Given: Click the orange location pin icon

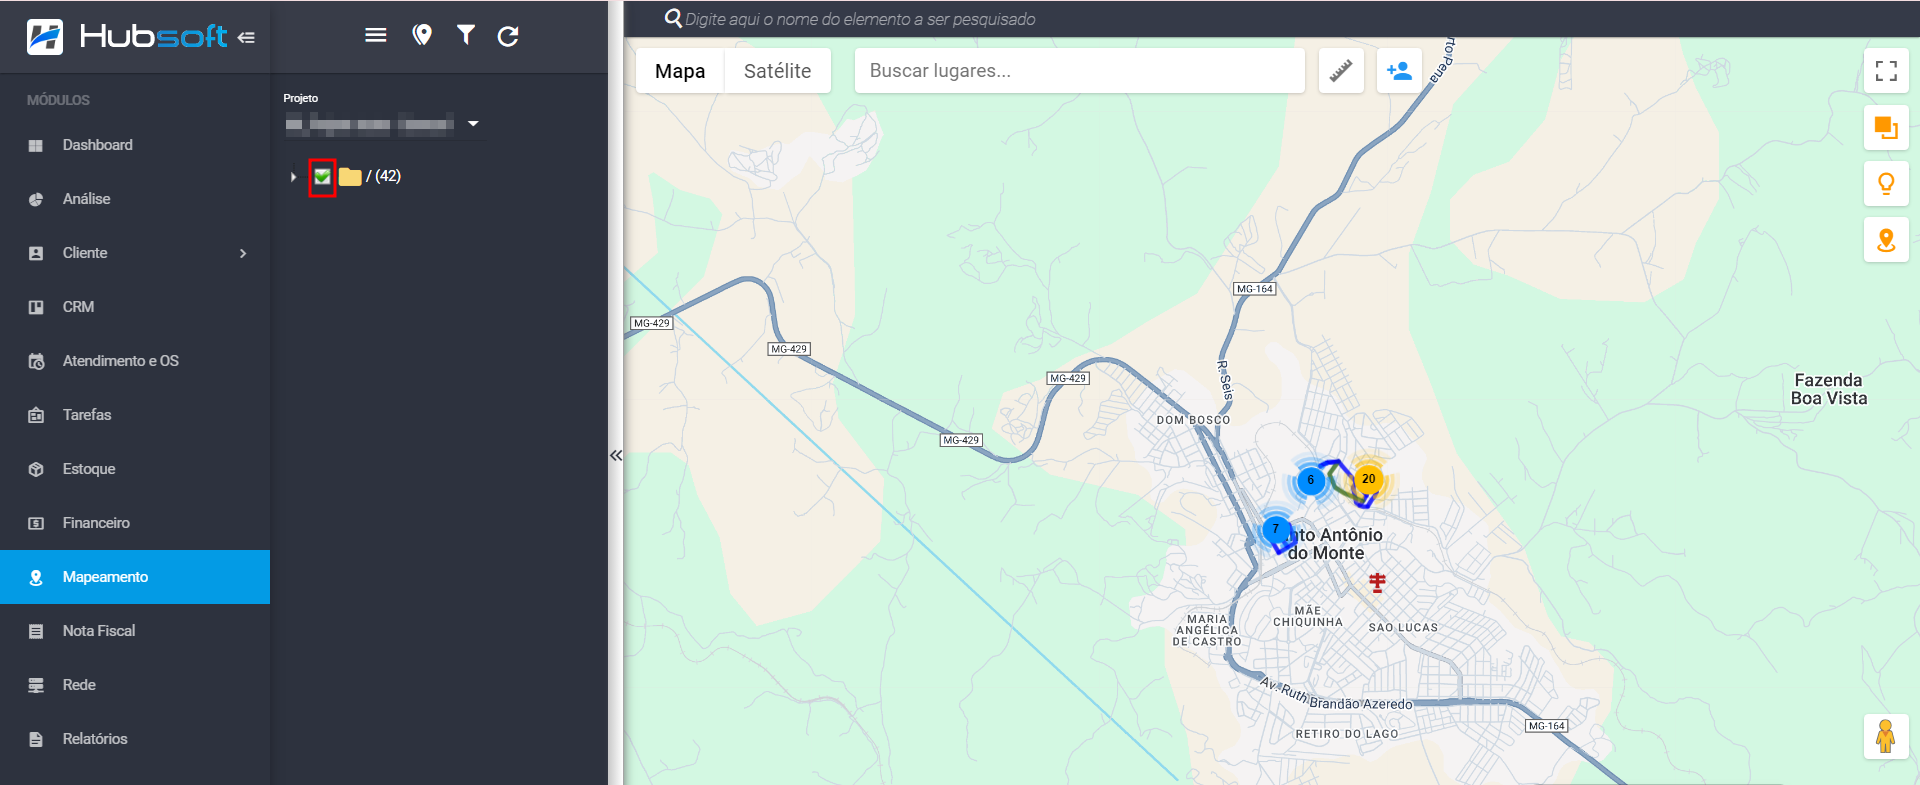Looking at the screenshot, I should [1886, 240].
